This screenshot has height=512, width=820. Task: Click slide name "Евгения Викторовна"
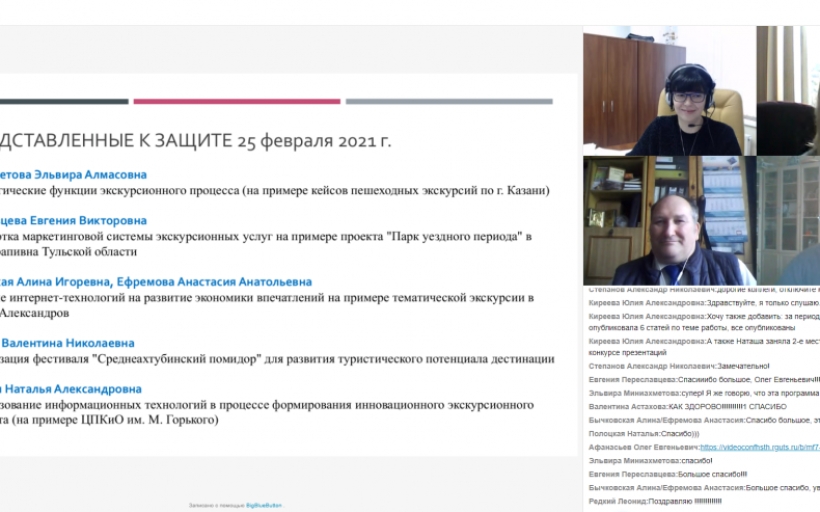click(88, 221)
